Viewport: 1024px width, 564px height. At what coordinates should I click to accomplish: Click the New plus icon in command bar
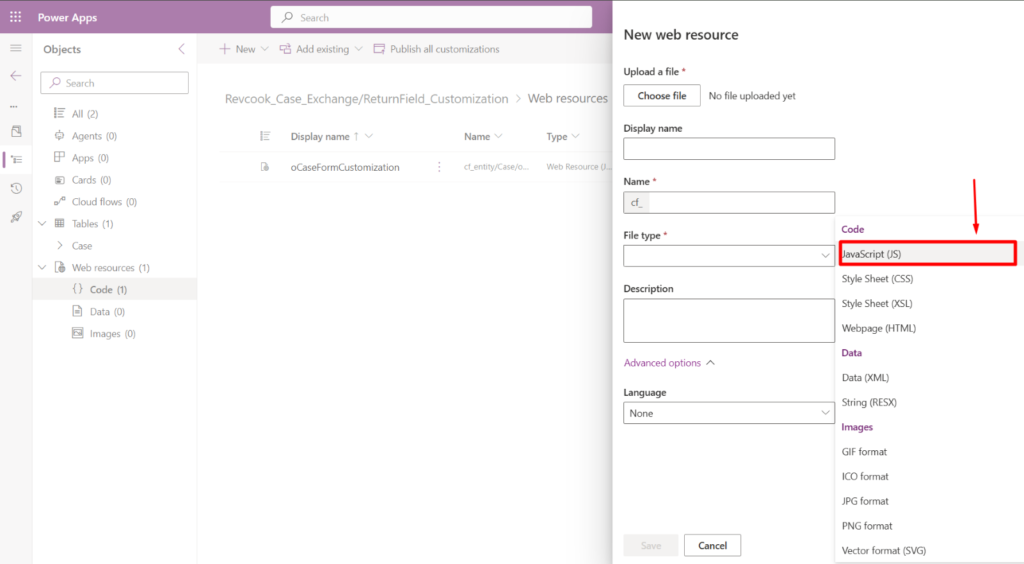(x=225, y=49)
